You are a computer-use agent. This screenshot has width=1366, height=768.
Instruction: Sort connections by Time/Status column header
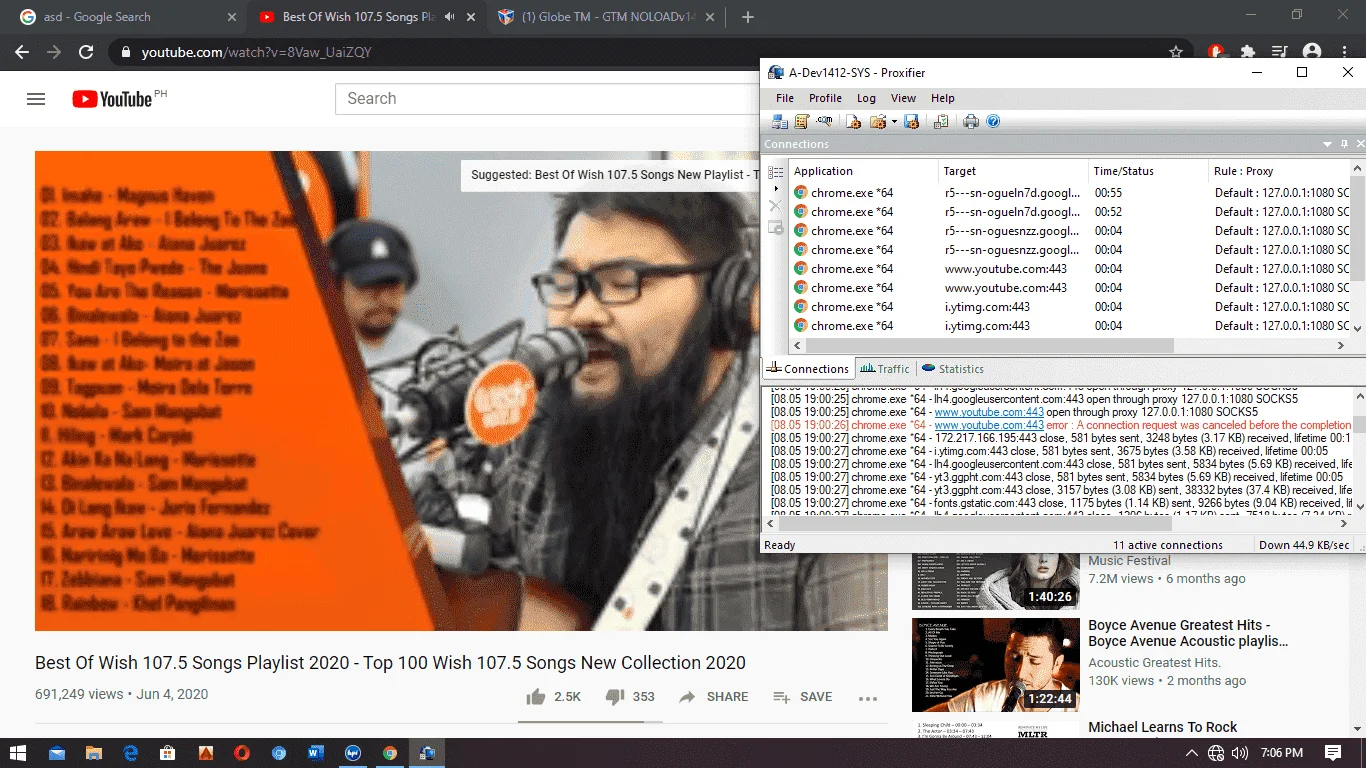coord(1148,171)
